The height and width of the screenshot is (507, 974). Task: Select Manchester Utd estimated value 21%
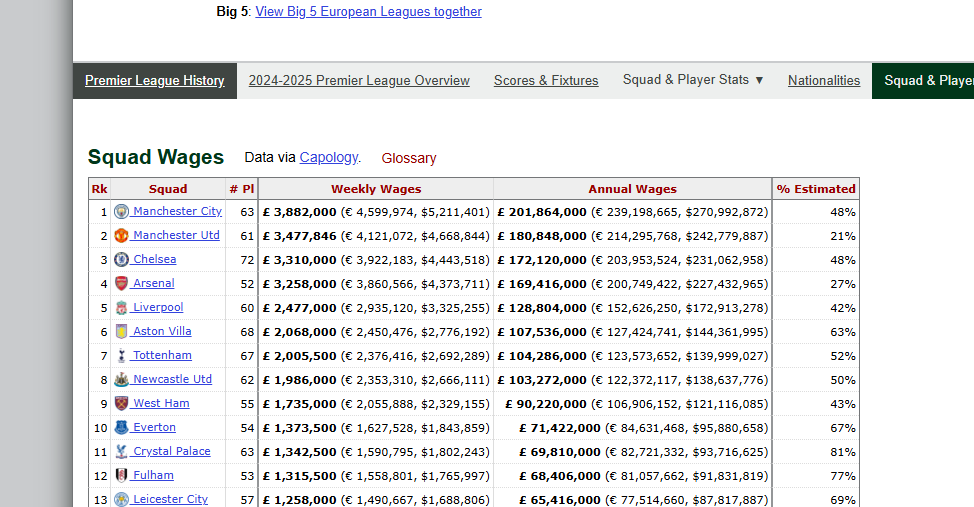(x=843, y=236)
